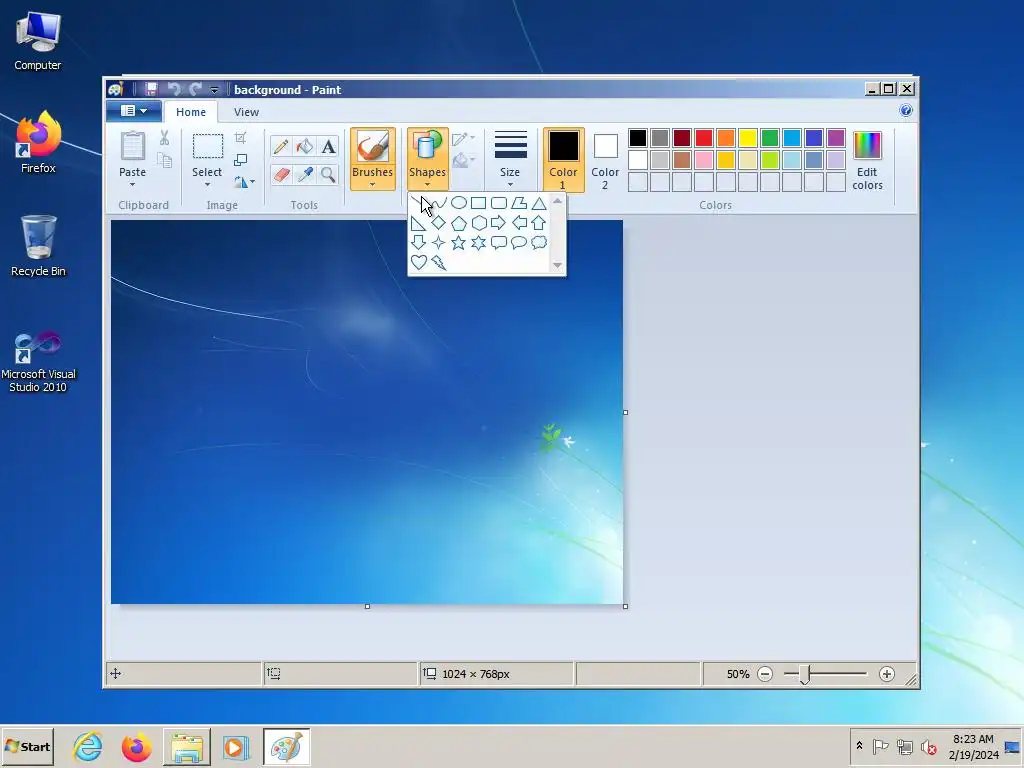Select the Pencil tool
1024x768 pixels.
281,146
